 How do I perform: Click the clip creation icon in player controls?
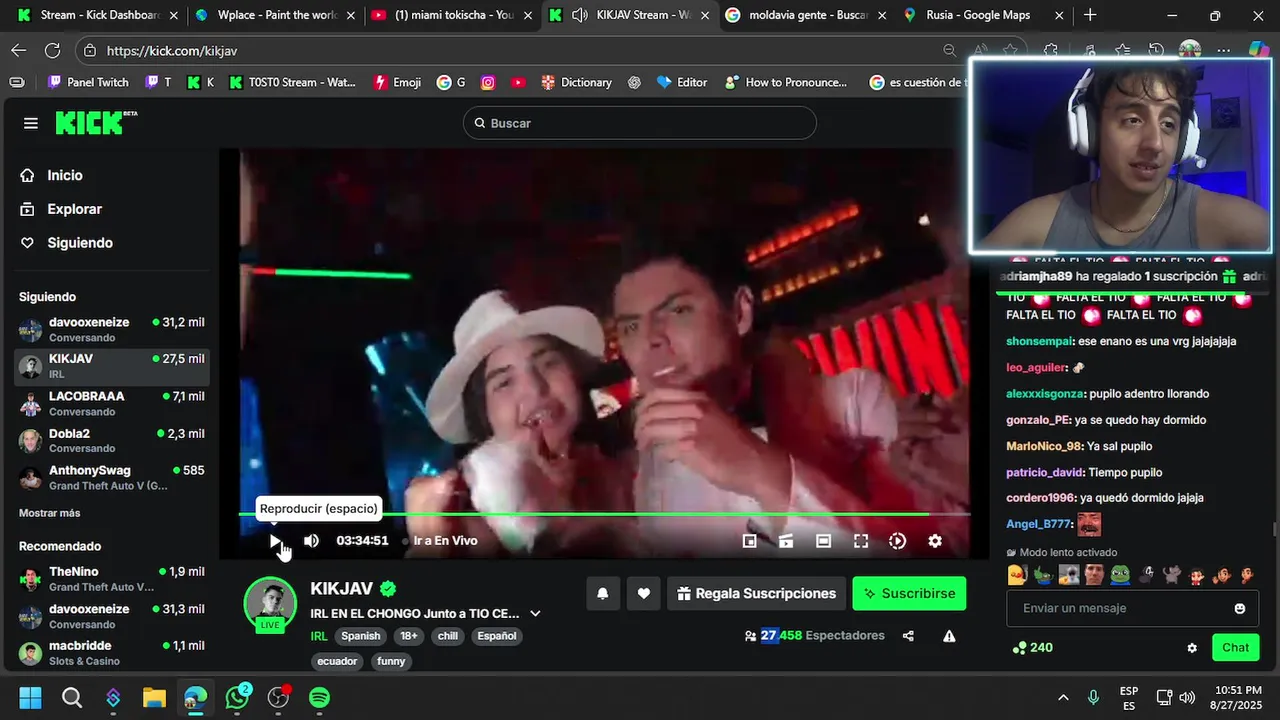pyautogui.click(x=786, y=541)
